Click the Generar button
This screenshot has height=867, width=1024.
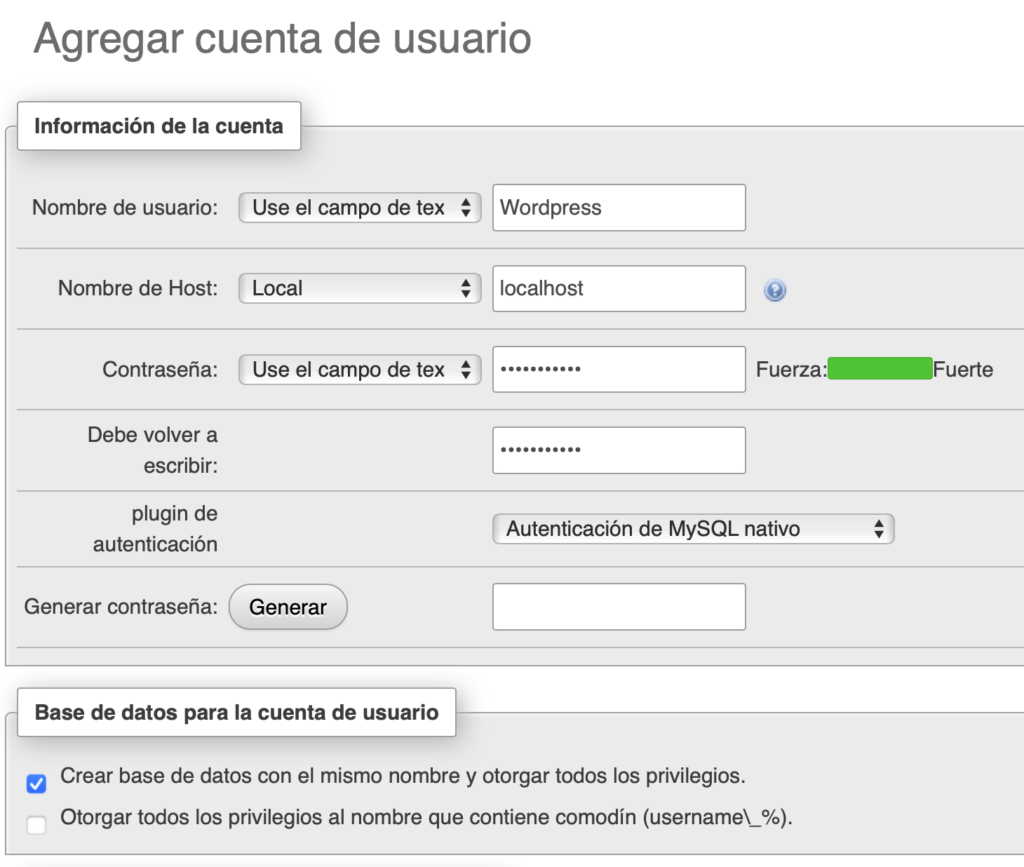288,607
